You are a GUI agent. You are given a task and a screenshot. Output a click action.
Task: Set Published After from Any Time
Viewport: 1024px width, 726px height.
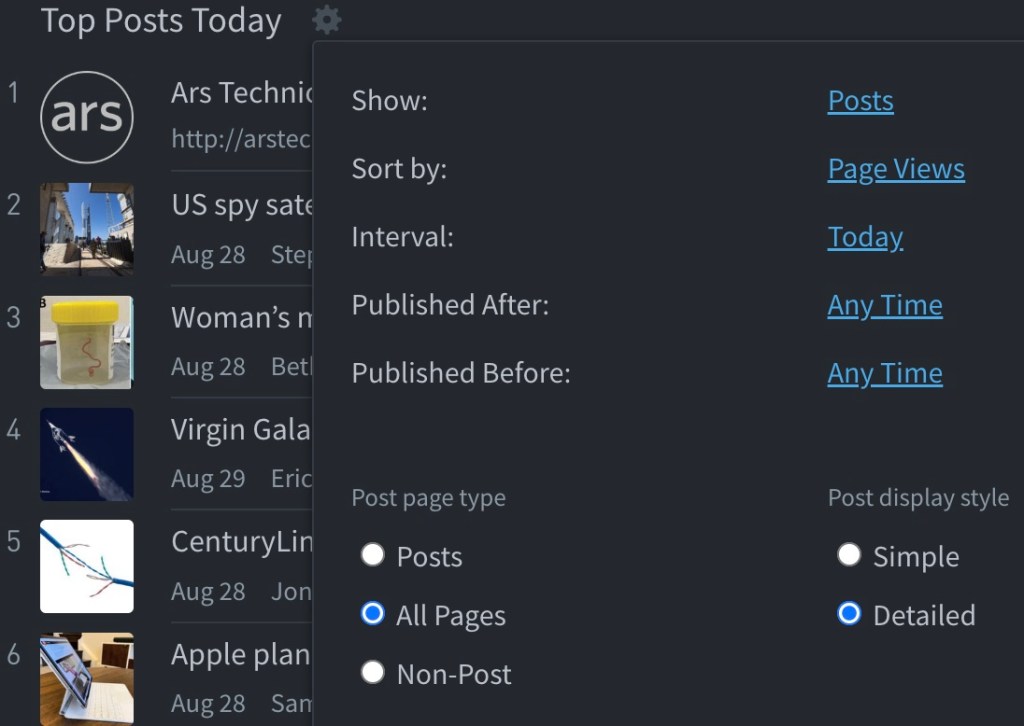point(885,306)
